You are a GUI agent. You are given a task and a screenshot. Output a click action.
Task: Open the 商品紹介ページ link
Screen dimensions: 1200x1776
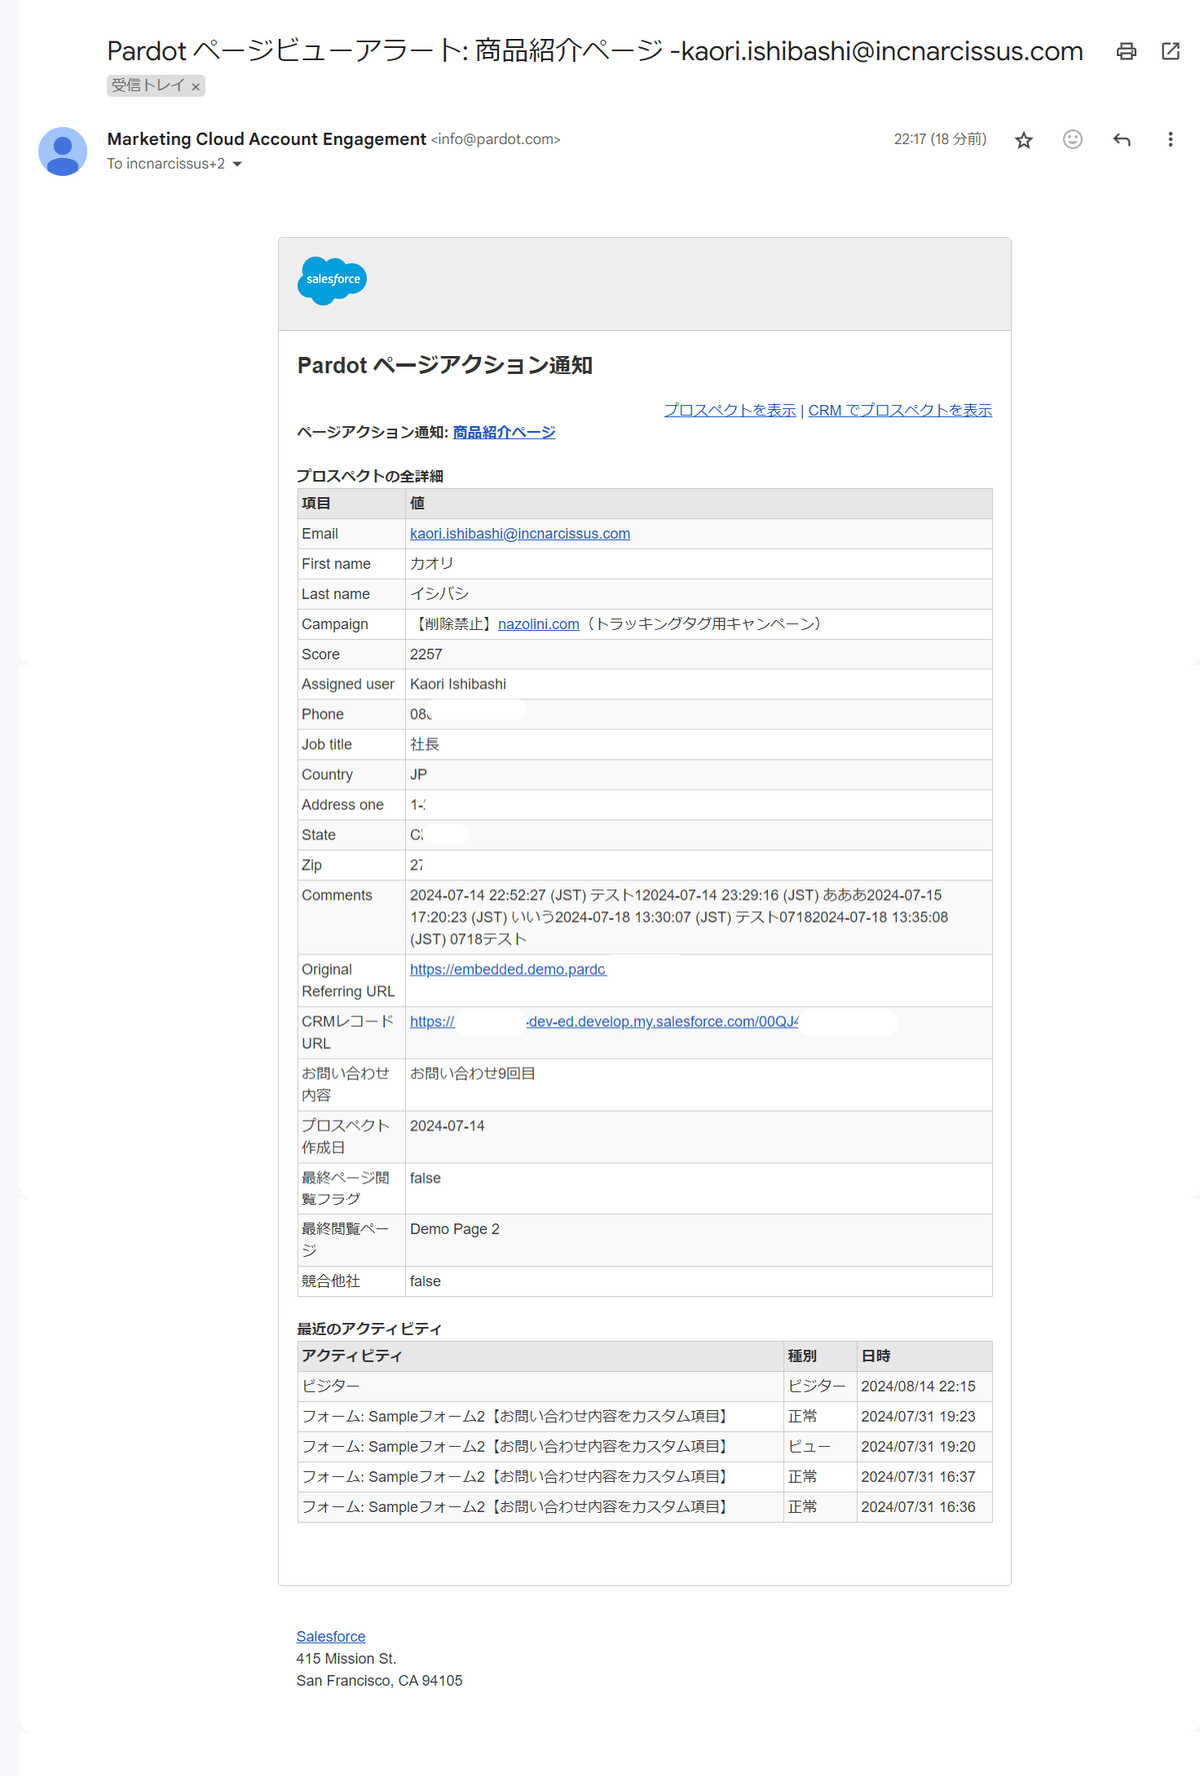click(x=504, y=432)
